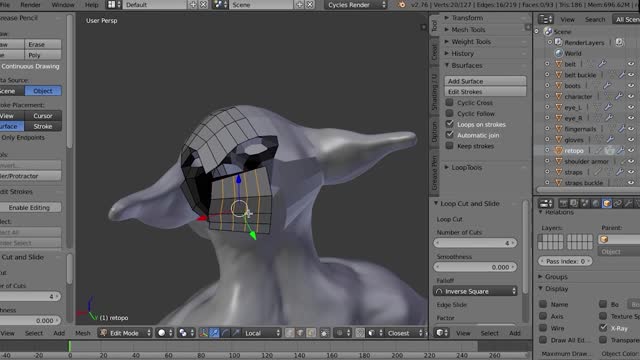Switch to Constraints chain-link tab
The image size is (640, 360).
(x=618, y=203)
